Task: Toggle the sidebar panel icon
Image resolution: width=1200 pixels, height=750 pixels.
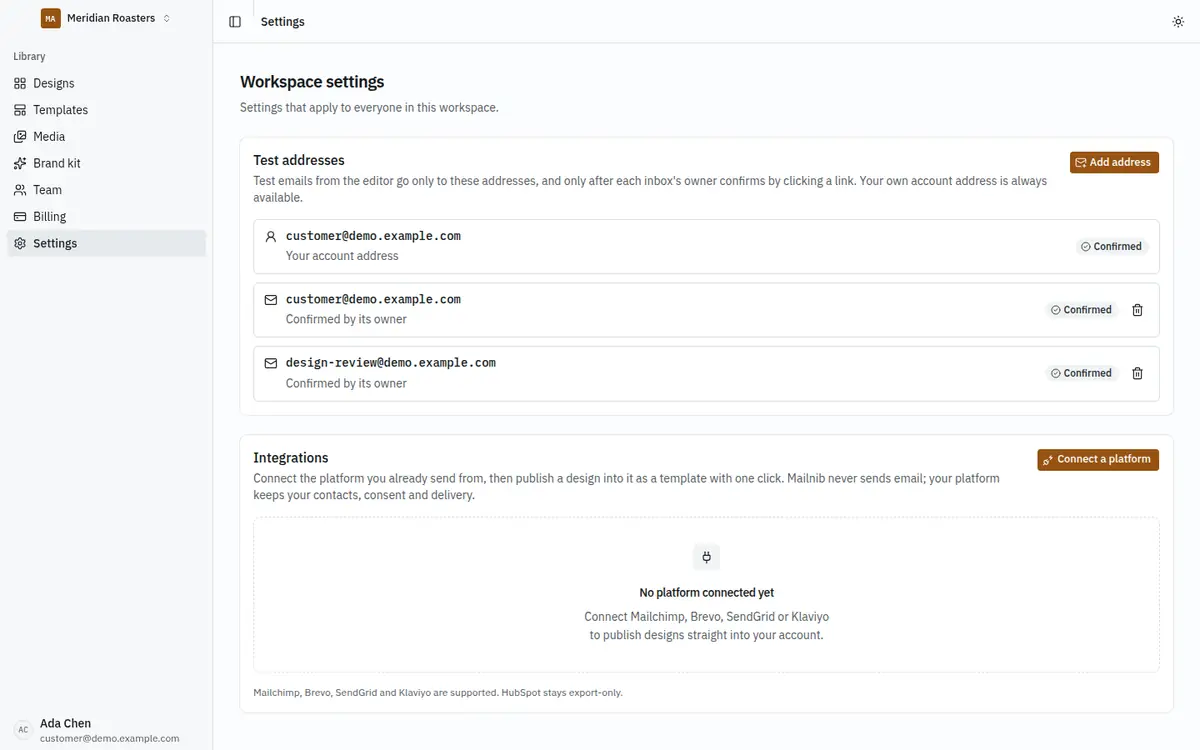Action: point(235,22)
